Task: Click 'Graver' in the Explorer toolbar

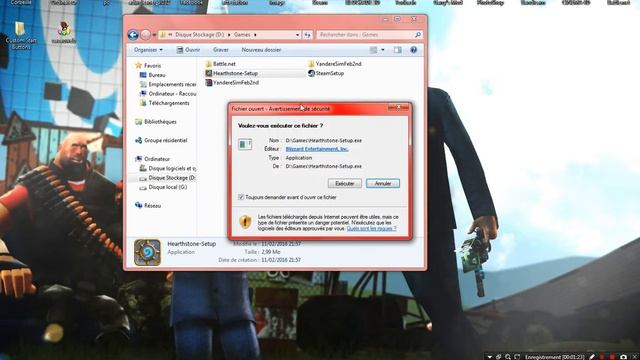Action: pos(221,50)
